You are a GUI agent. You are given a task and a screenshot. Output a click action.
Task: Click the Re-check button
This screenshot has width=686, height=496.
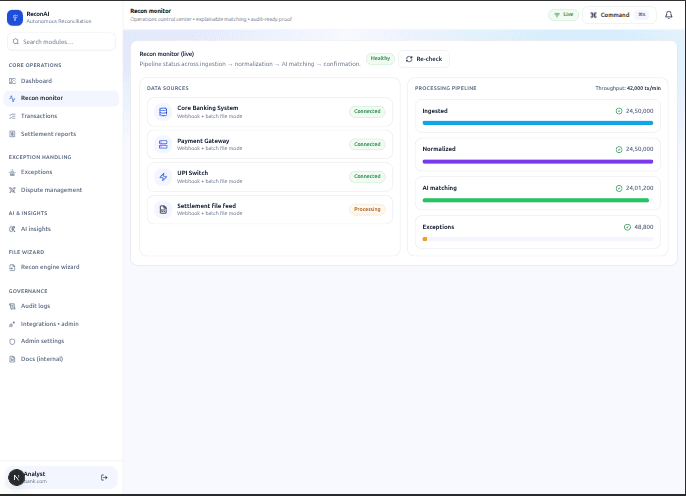[424, 59]
